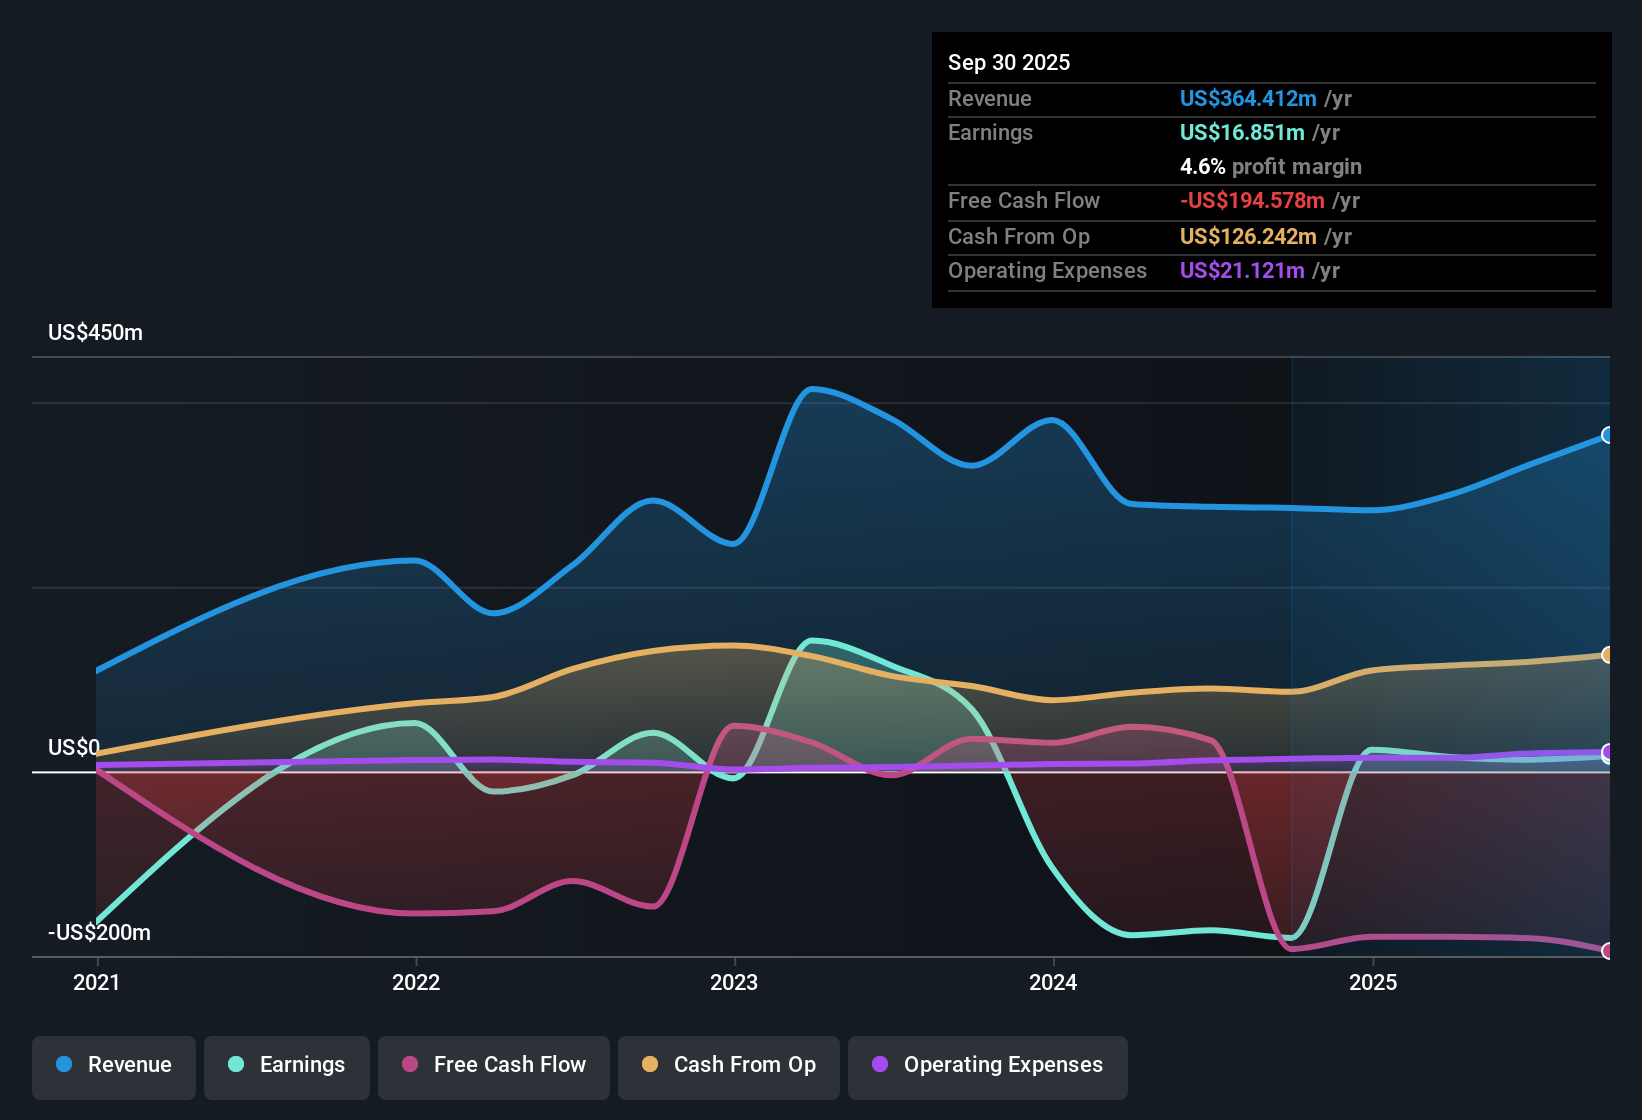1642x1120 pixels.
Task: Click the Earnings row label in tooltip
Action: (990, 133)
